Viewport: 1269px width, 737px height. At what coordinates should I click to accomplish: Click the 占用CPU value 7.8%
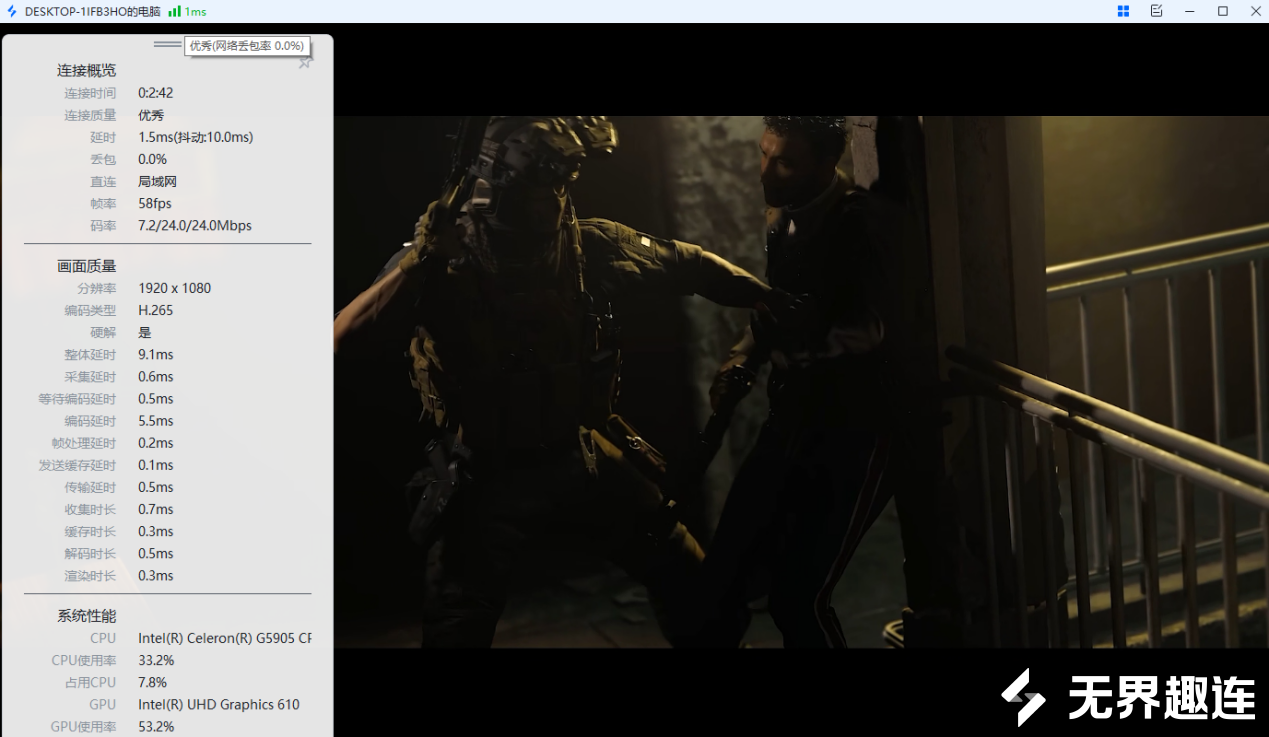pyautogui.click(x=153, y=682)
